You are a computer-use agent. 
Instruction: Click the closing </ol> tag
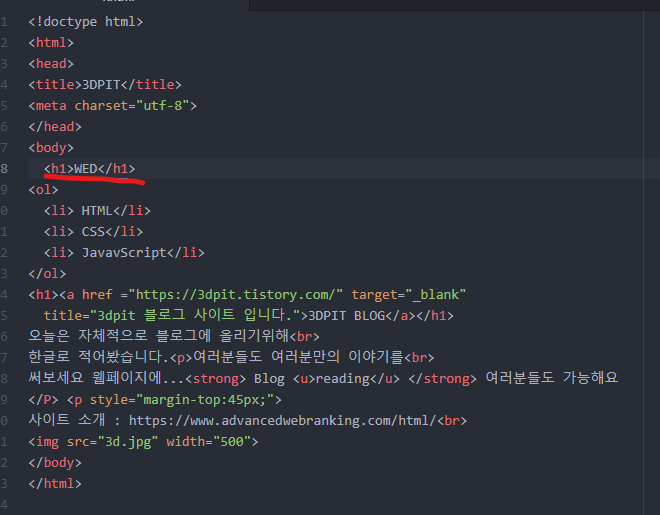click(x=47, y=273)
